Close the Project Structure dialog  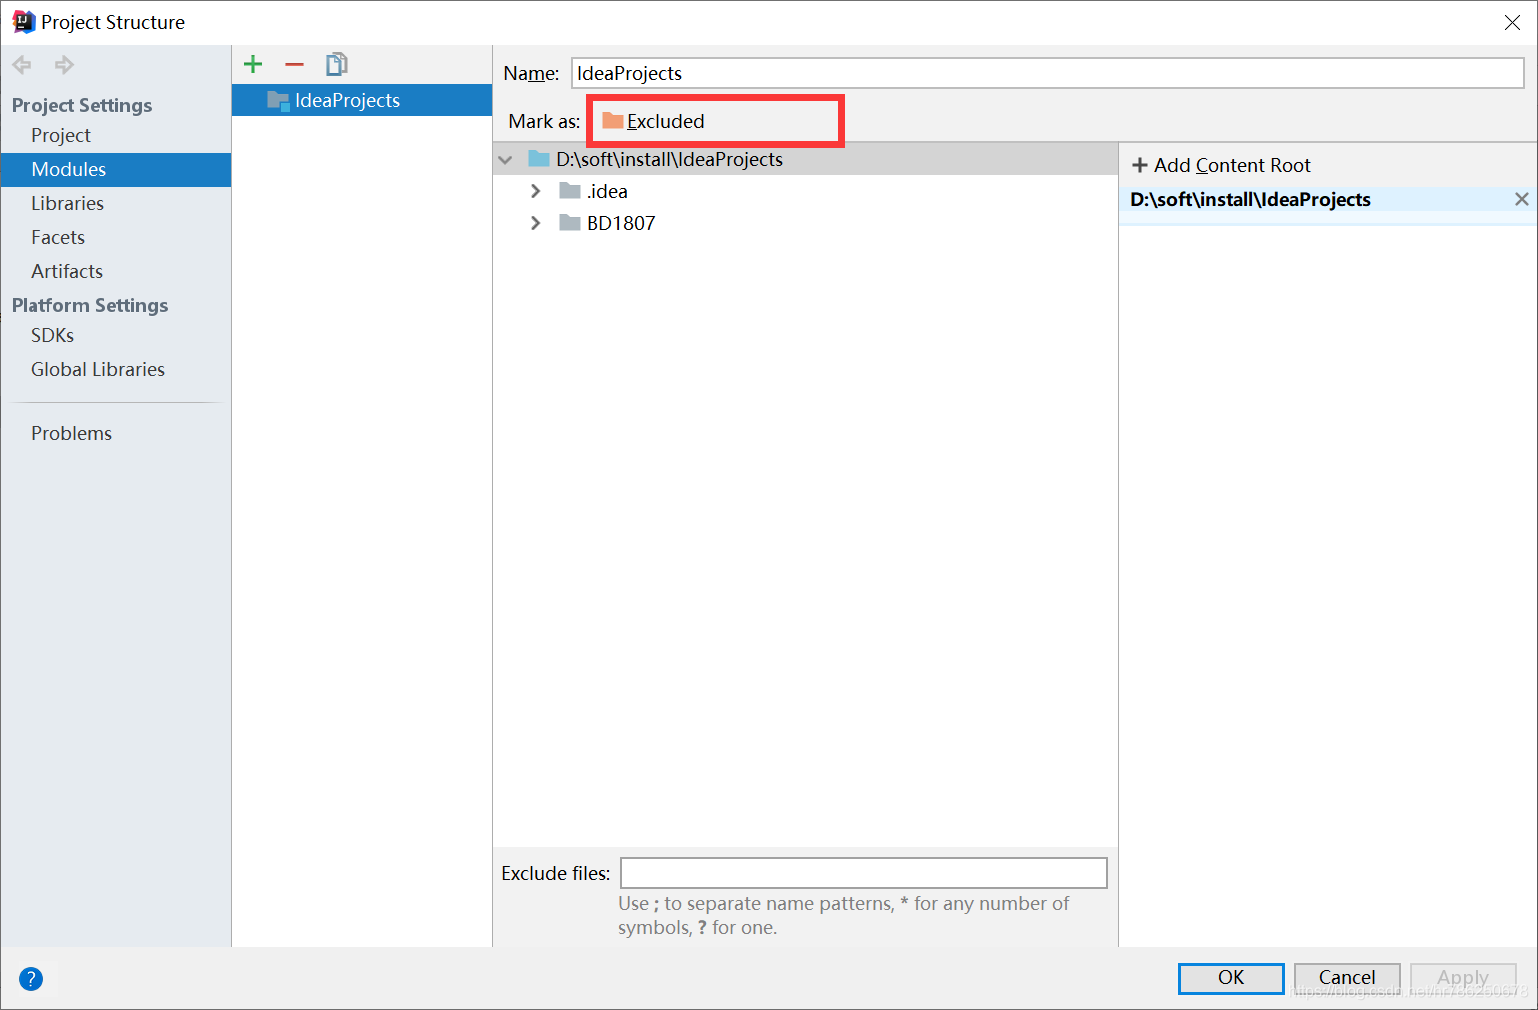point(1512,22)
